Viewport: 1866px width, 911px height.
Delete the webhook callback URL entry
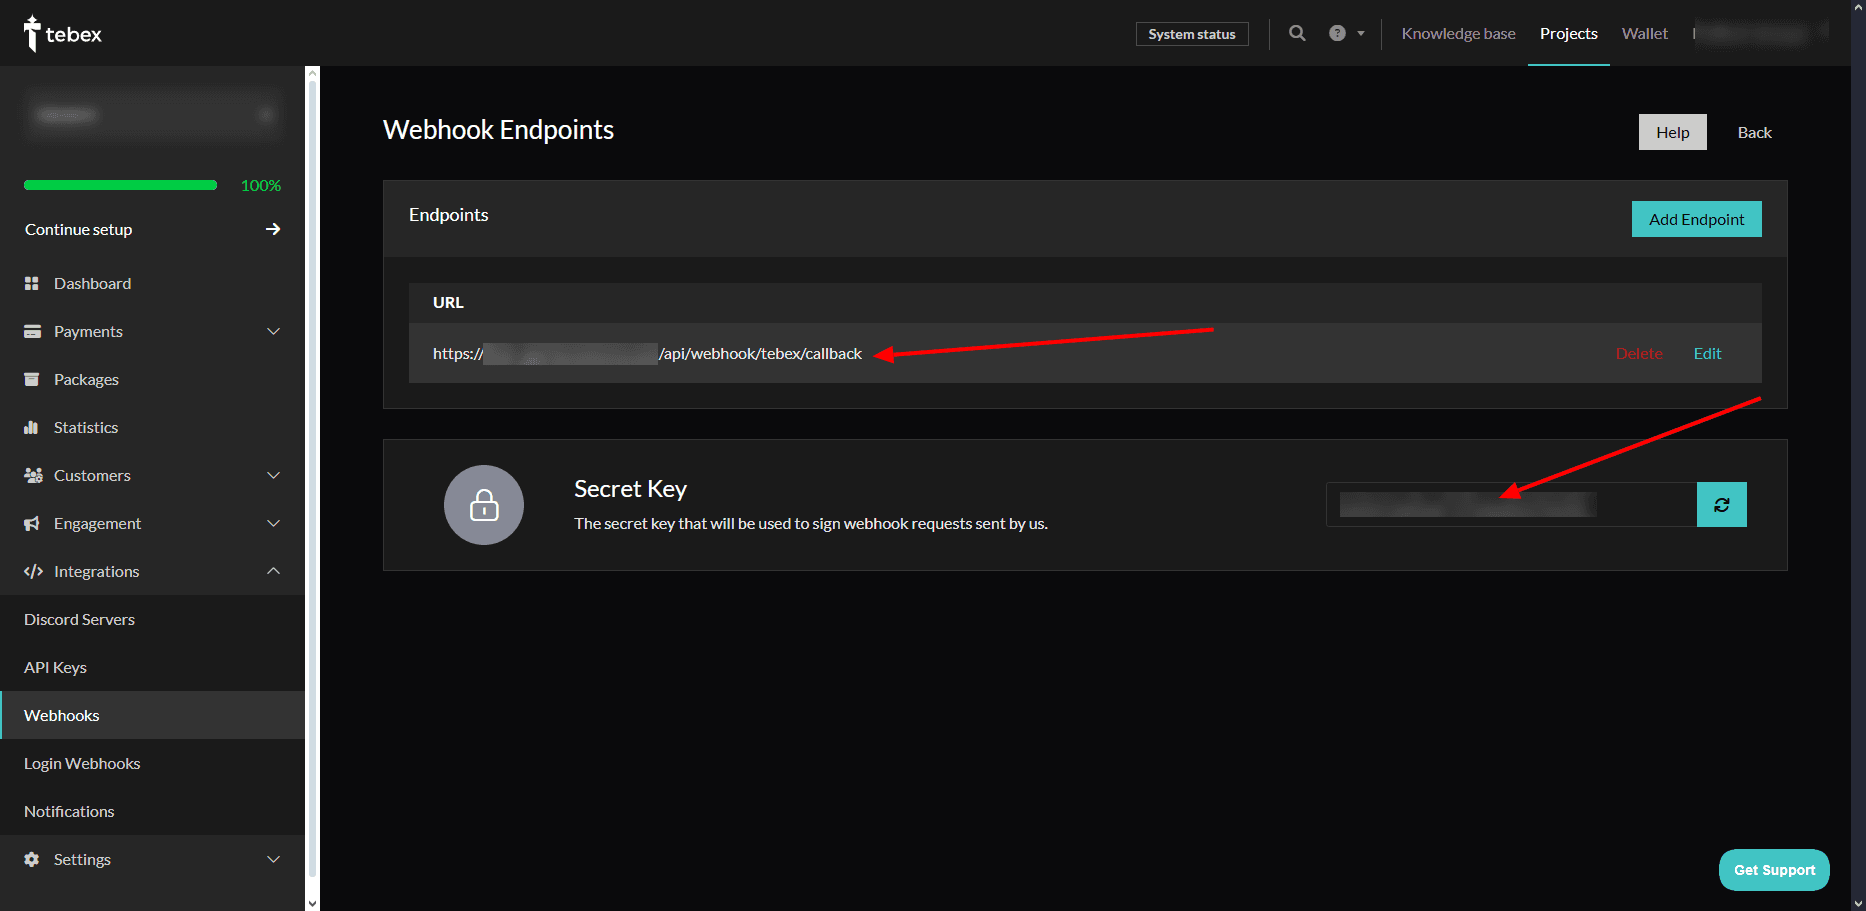(1639, 353)
